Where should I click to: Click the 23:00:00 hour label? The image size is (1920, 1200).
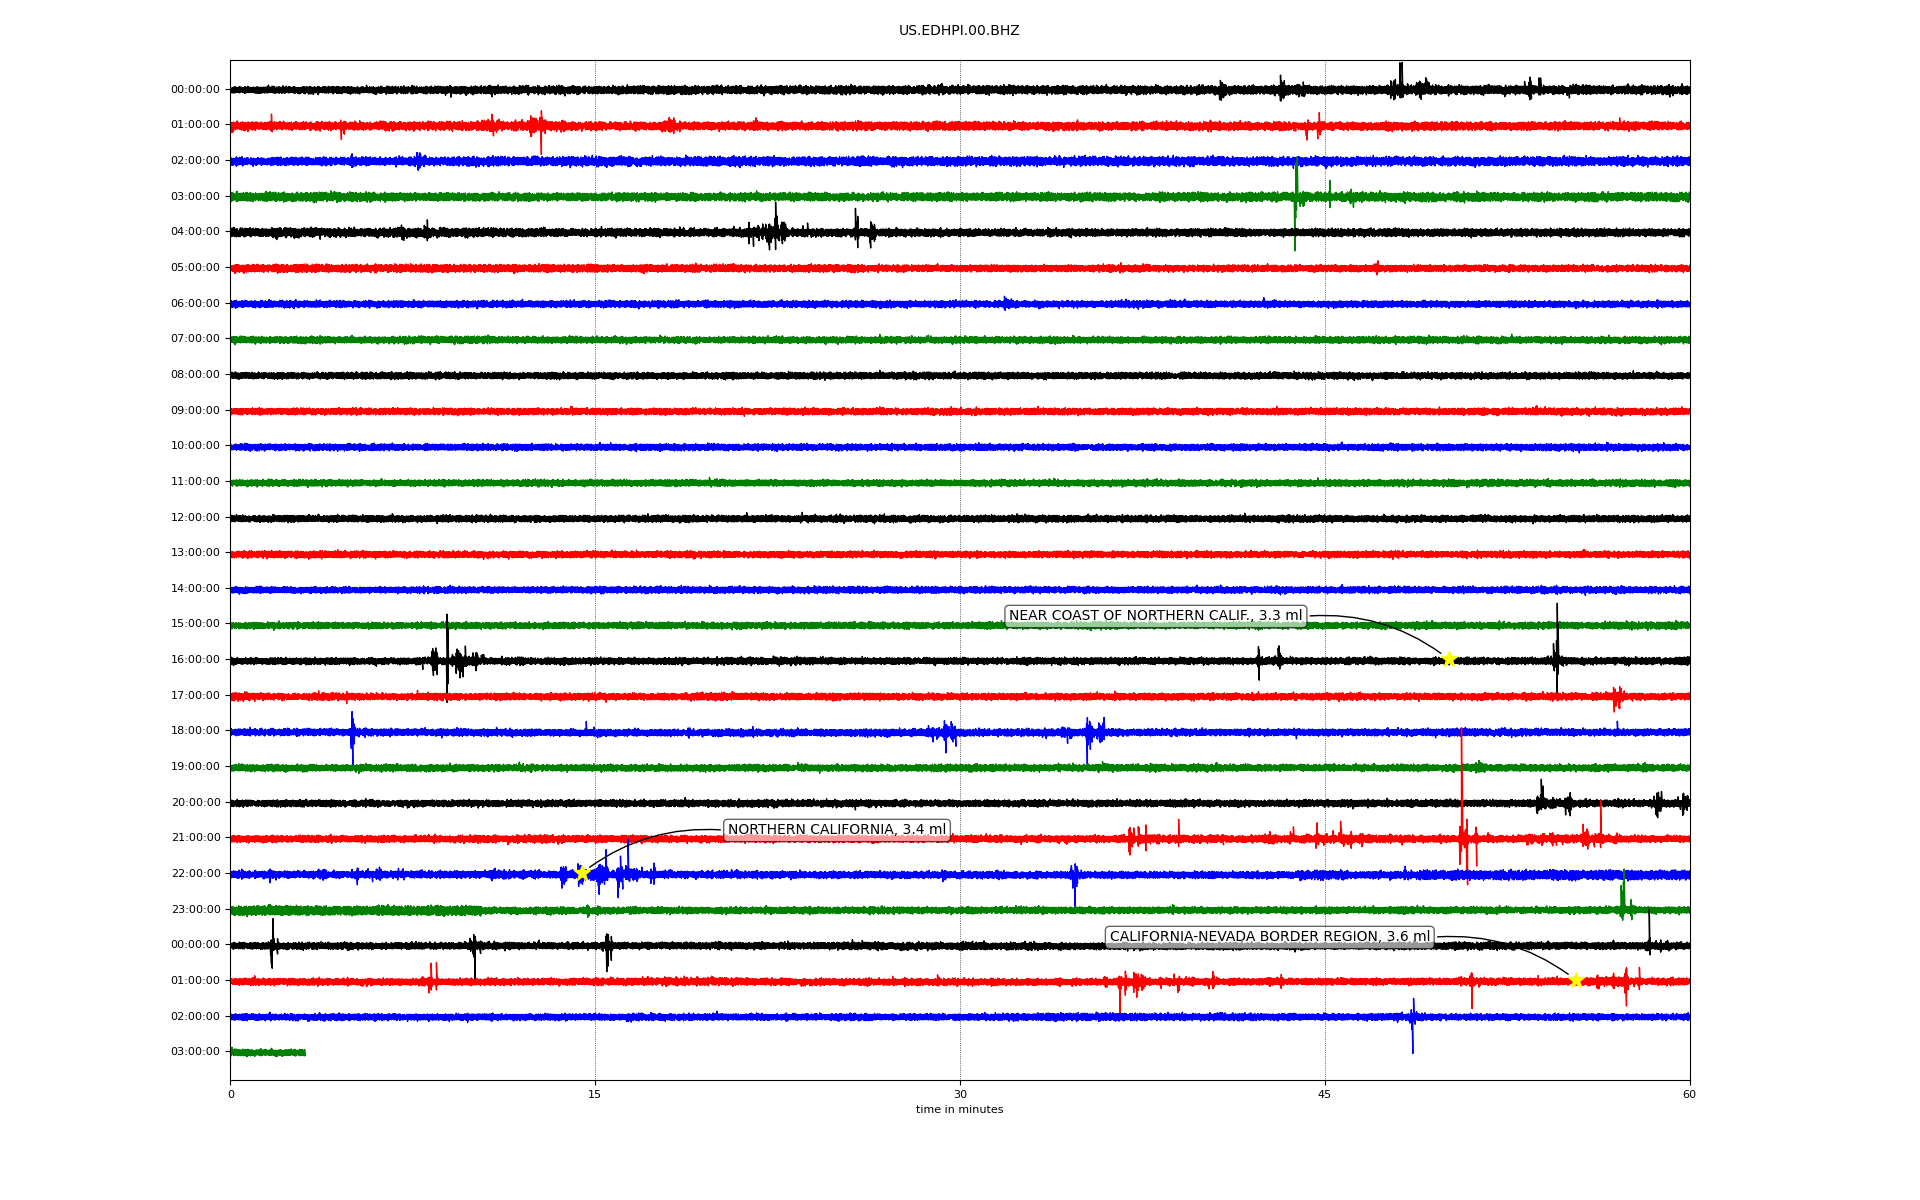(195, 910)
